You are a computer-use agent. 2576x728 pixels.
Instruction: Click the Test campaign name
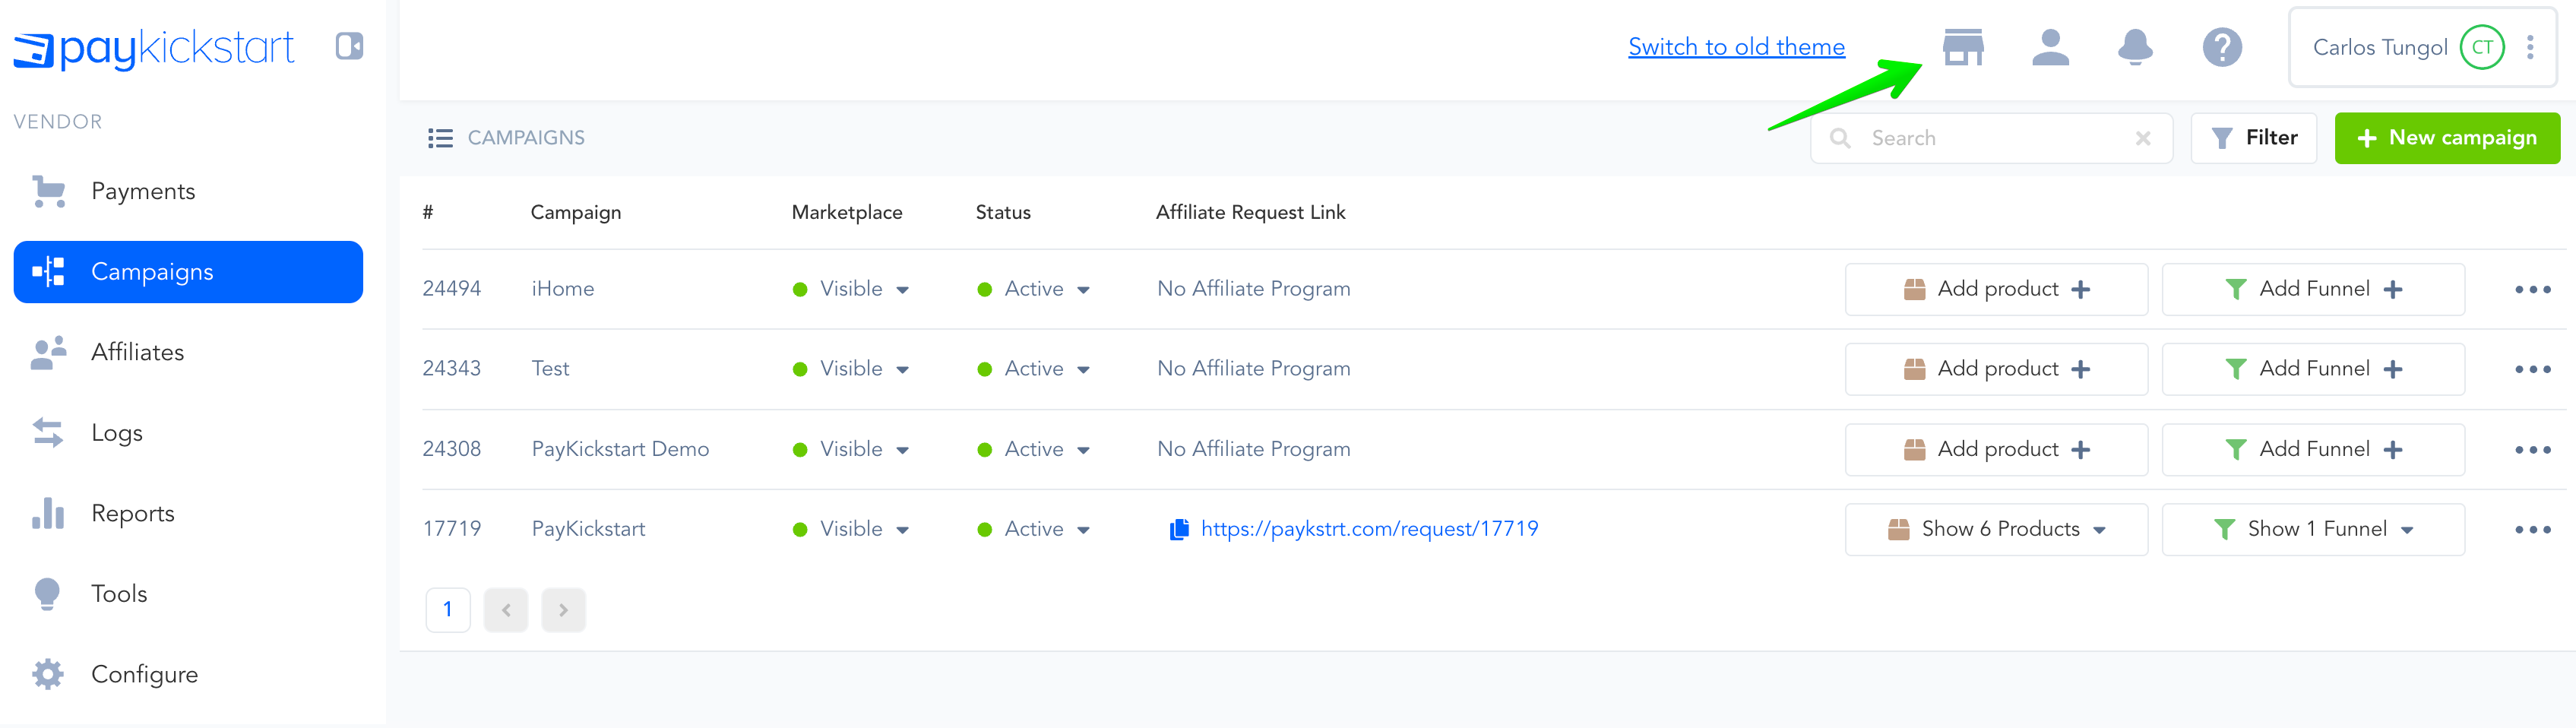coord(550,369)
